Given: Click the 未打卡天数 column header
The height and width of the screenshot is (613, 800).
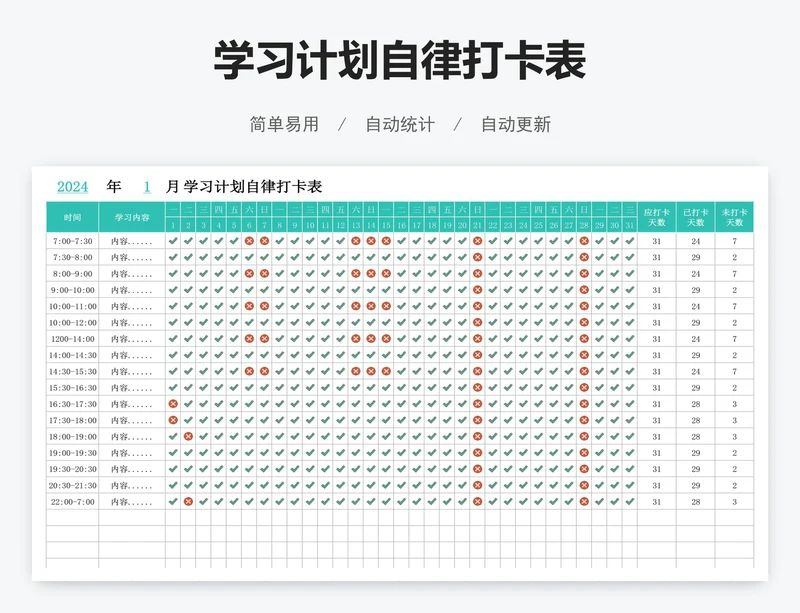Looking at the screenshot, I should click(x=735, y=217).
